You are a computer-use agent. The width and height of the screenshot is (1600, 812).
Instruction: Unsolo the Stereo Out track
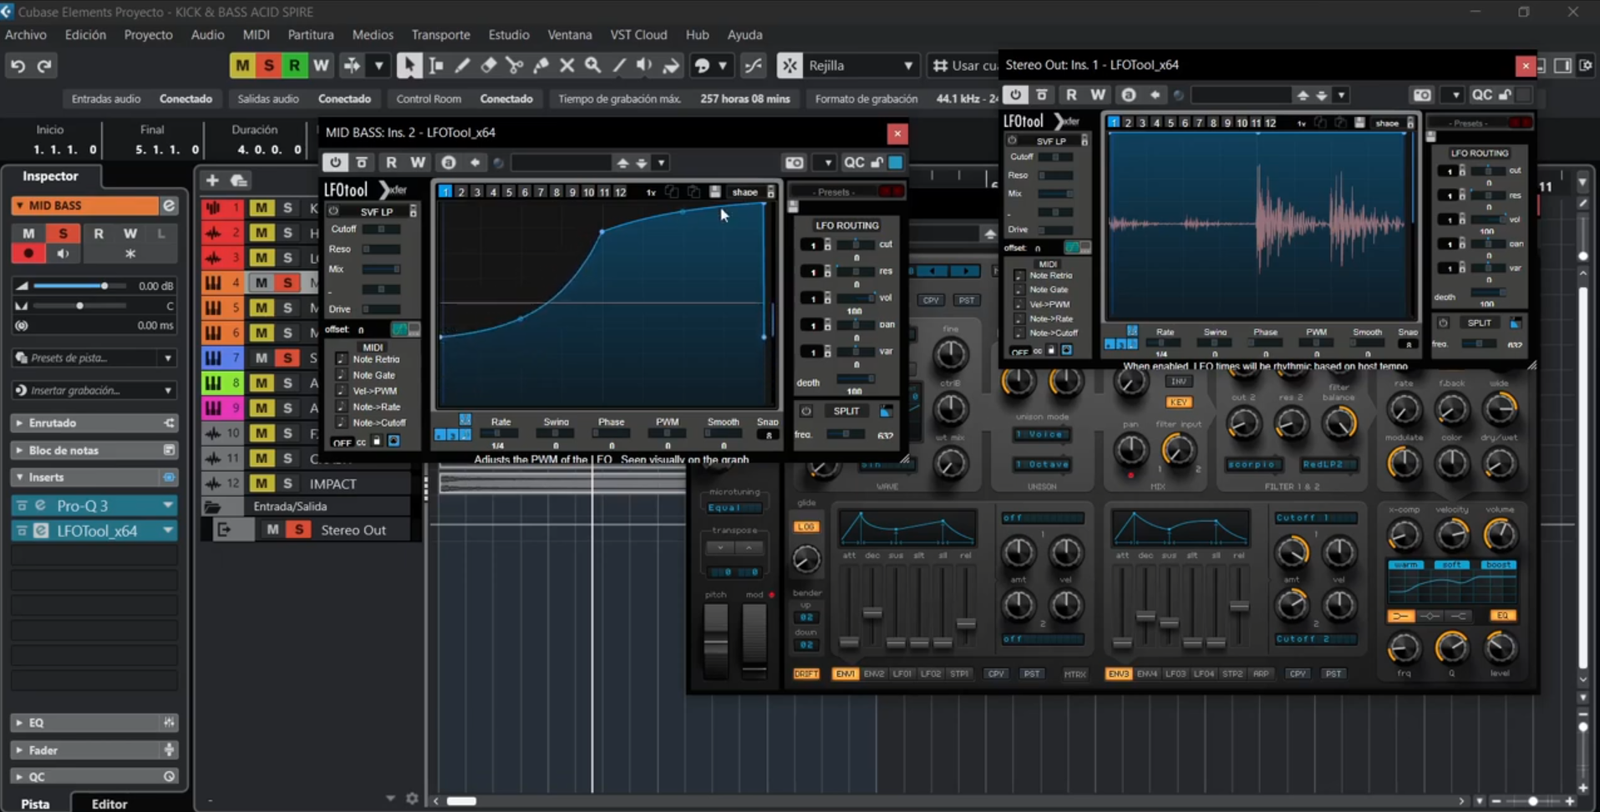298,530
